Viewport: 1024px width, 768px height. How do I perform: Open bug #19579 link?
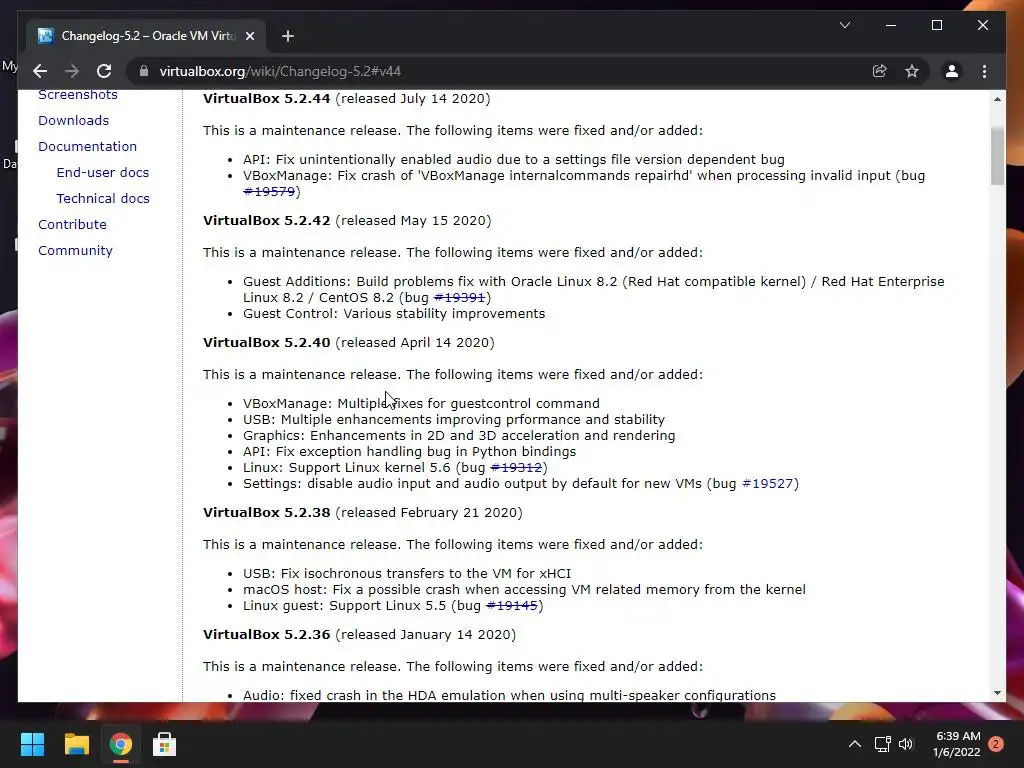coord(269,191)
